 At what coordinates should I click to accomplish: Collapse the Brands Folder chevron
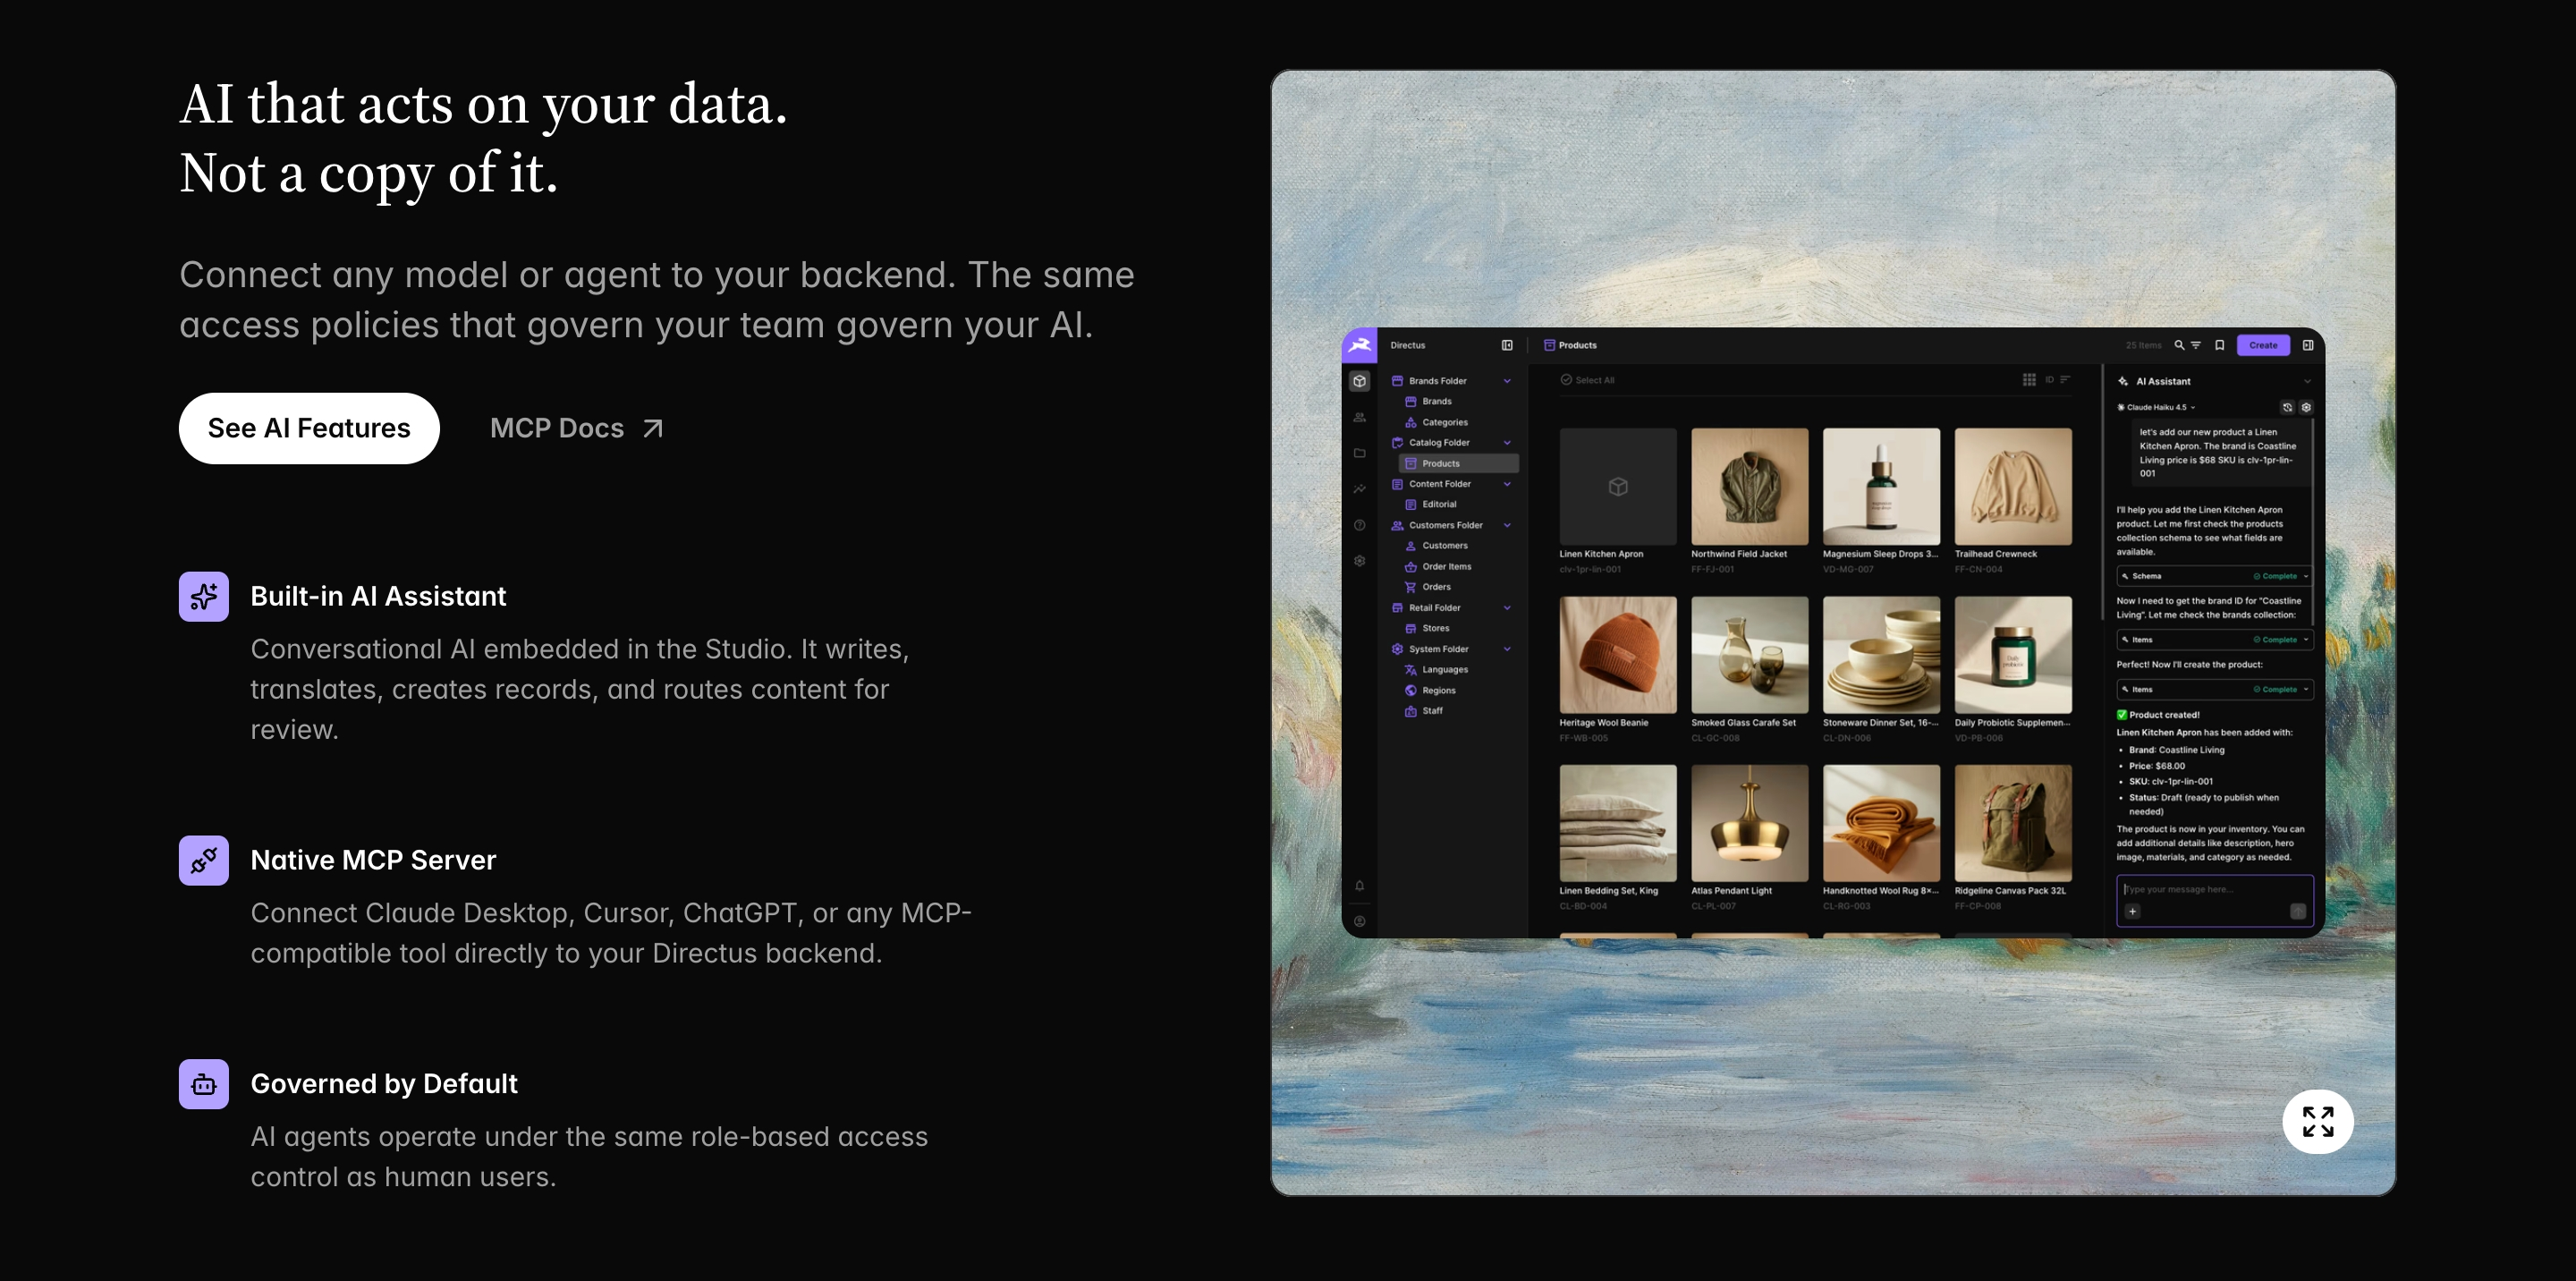pos(1507,381)
